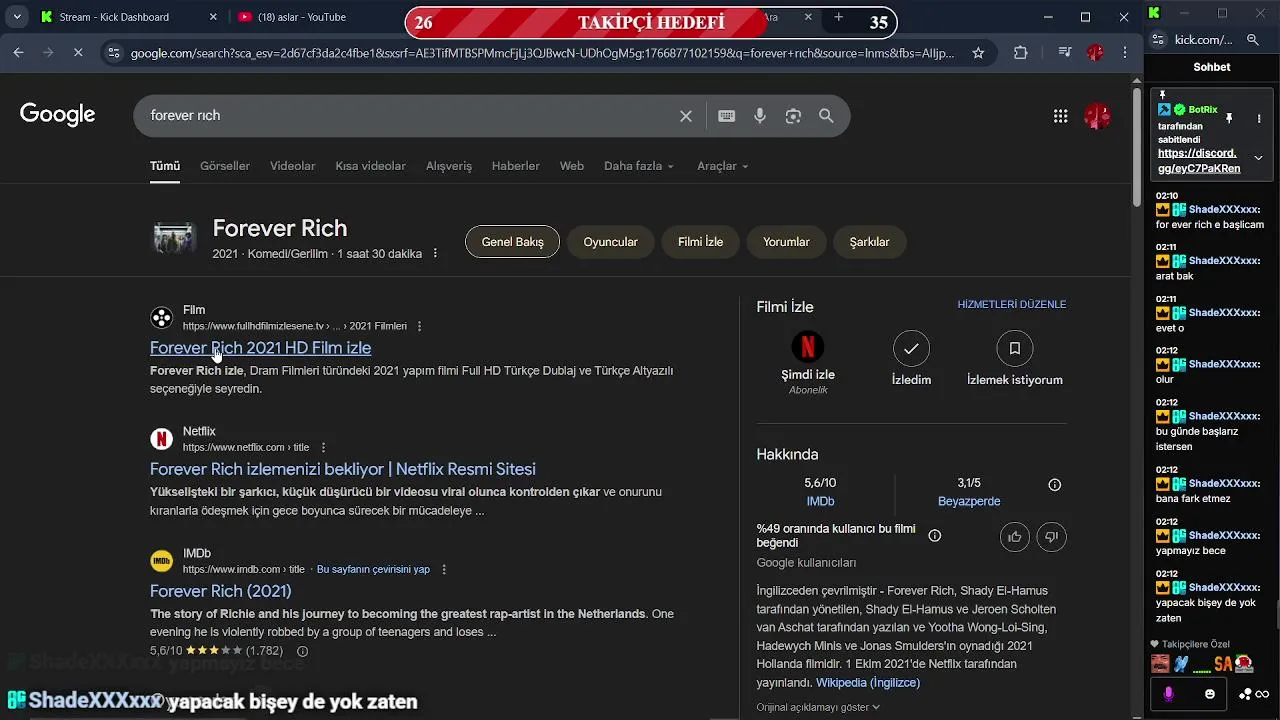This screenshot has width=1280, height=720.
Task: Open Netflix Resmi Sitesi result link
Action: coord(343,469)
